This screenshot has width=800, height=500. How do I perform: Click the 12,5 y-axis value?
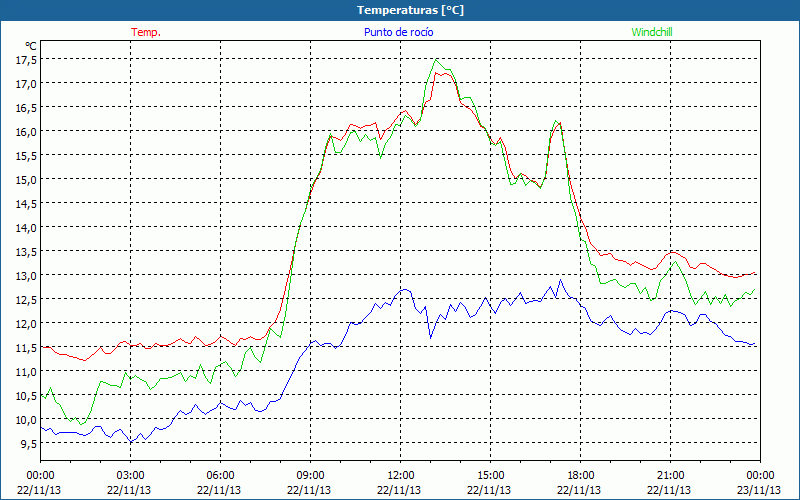27,299
